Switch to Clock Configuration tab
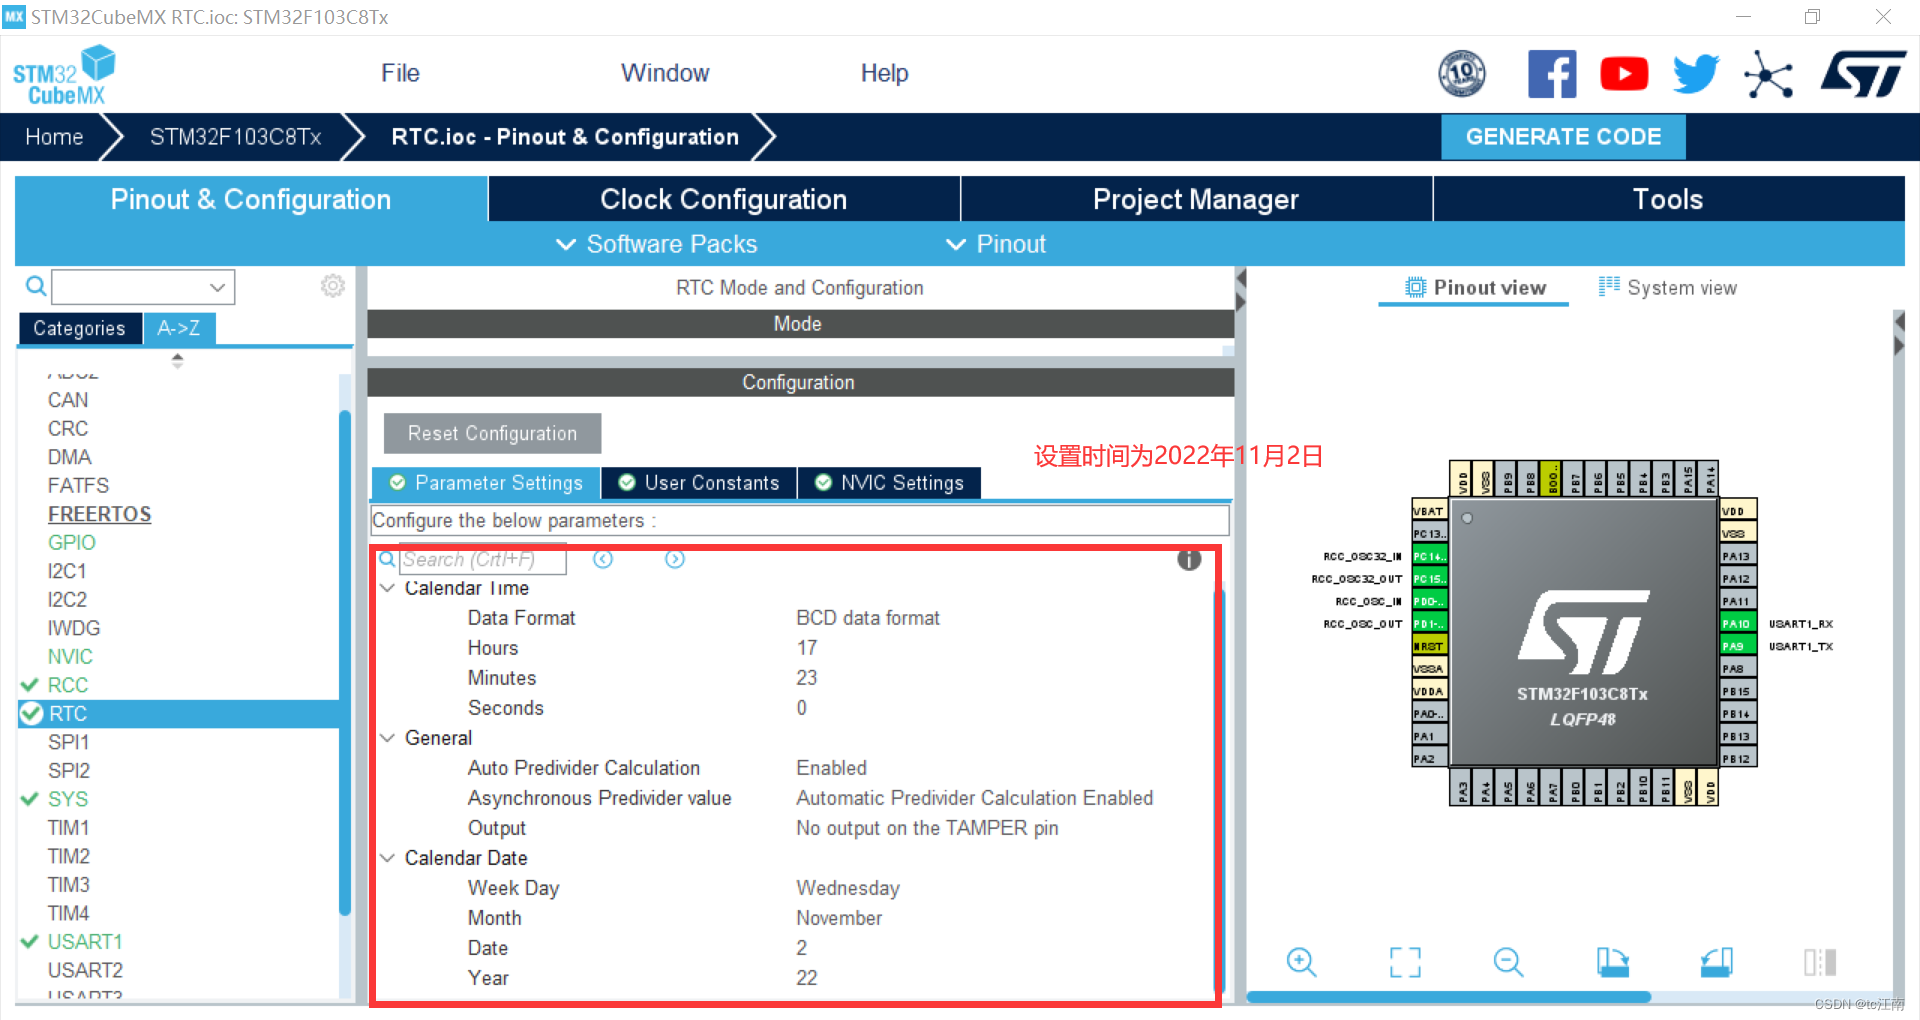Screen dimensions: 1920x1020 coord(723,199)
